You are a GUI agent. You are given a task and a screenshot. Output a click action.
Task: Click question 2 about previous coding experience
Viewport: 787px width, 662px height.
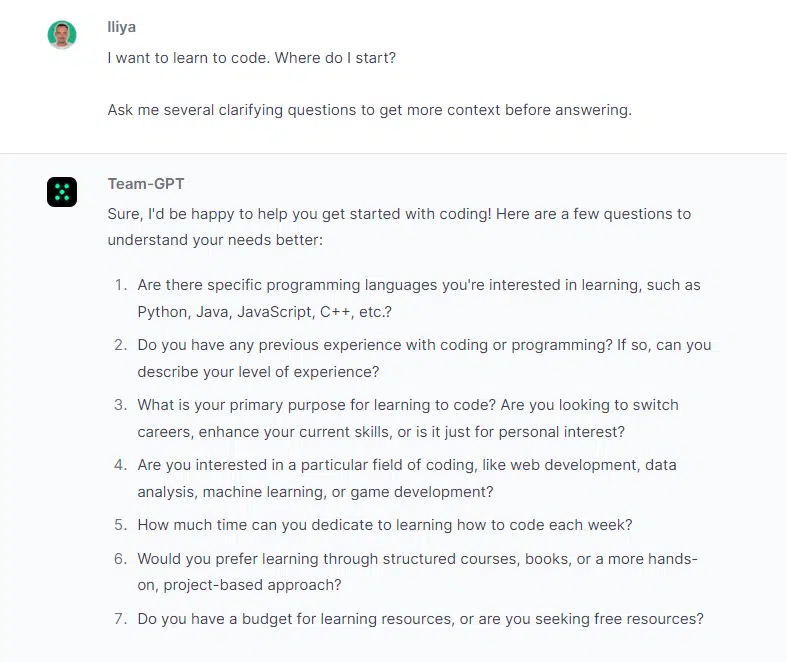pyautogui.click(x=424, y=358)
